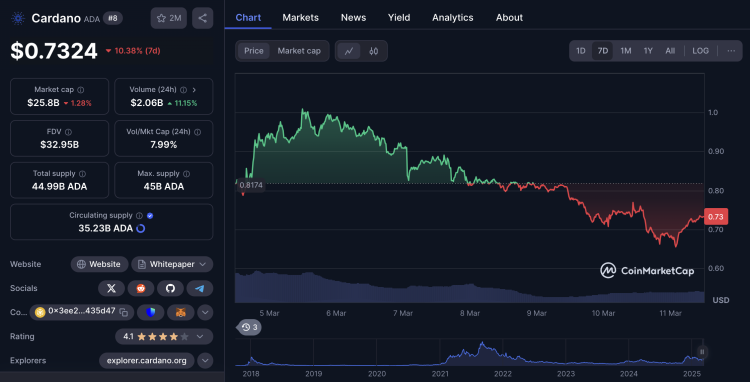The image size is (750, 382).
Task: Open the Markets tab
Action: (300, 18)
